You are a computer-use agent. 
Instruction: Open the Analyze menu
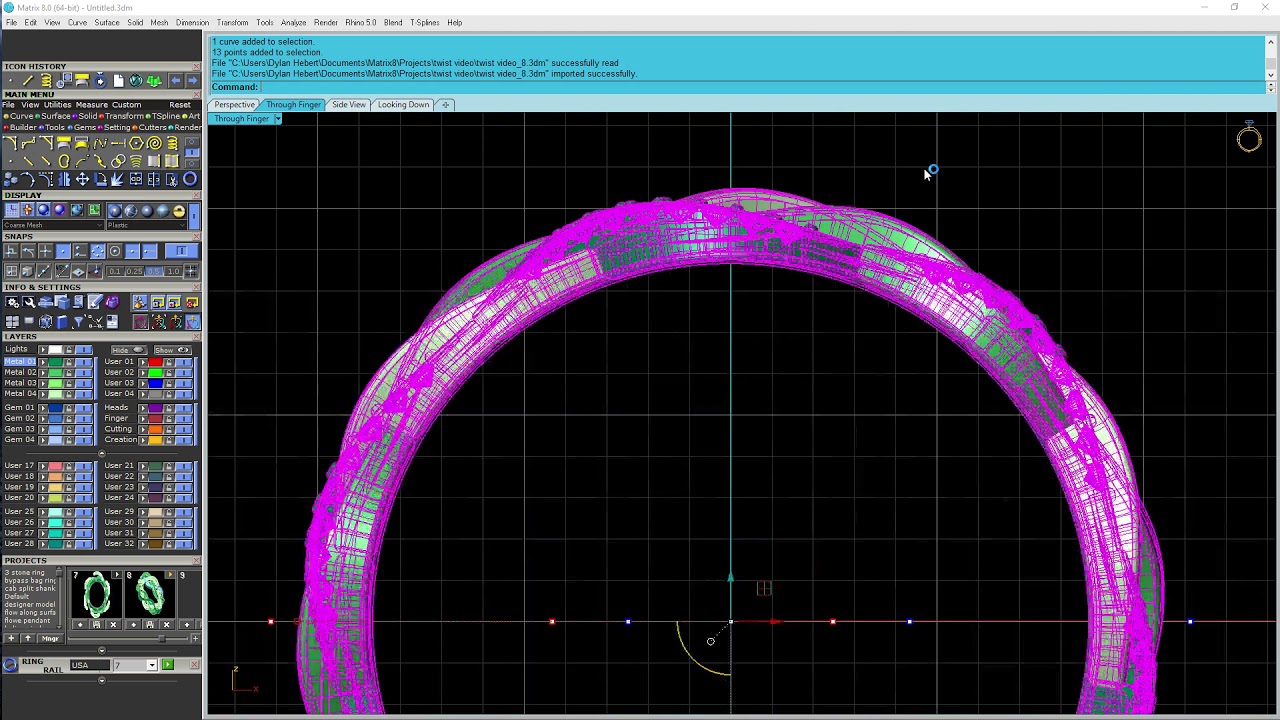pos(293,22)
